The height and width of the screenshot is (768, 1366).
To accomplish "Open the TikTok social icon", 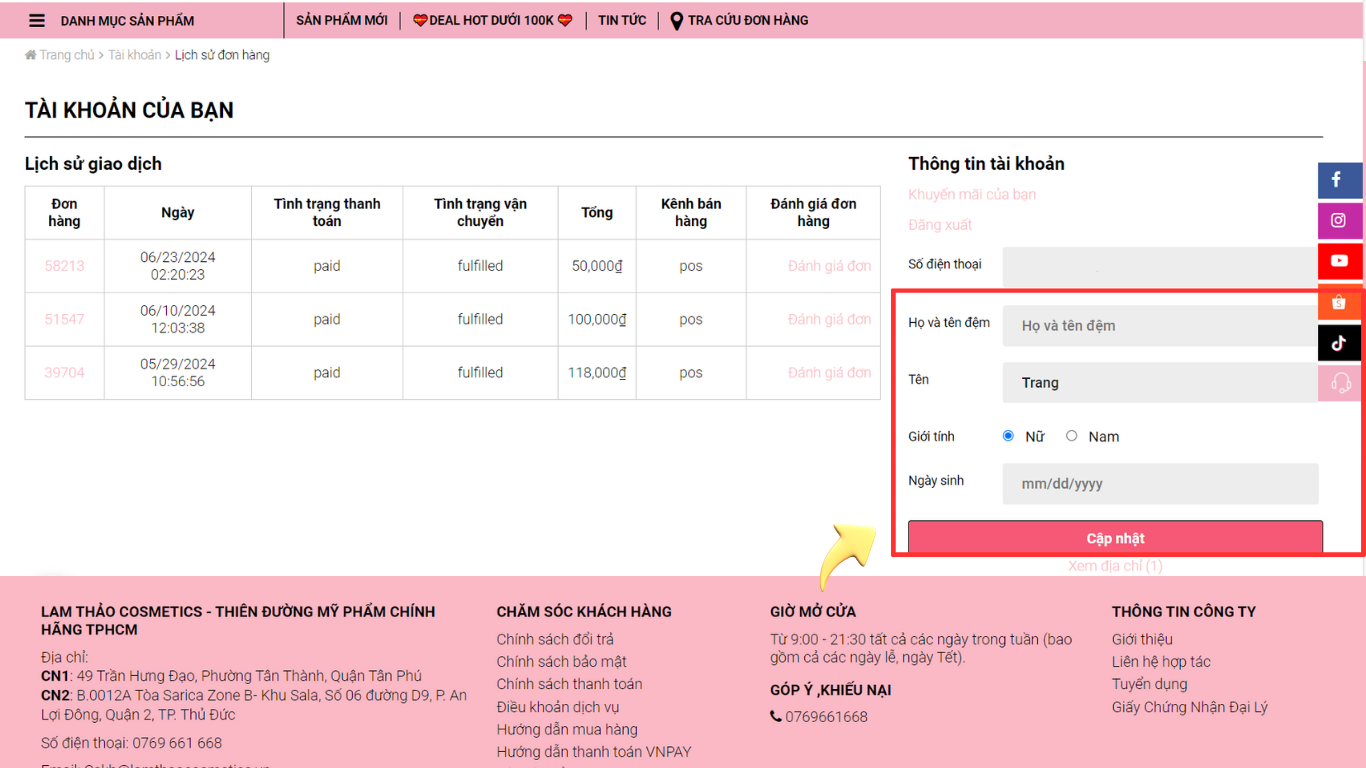I will click(x=1339, y=343).
